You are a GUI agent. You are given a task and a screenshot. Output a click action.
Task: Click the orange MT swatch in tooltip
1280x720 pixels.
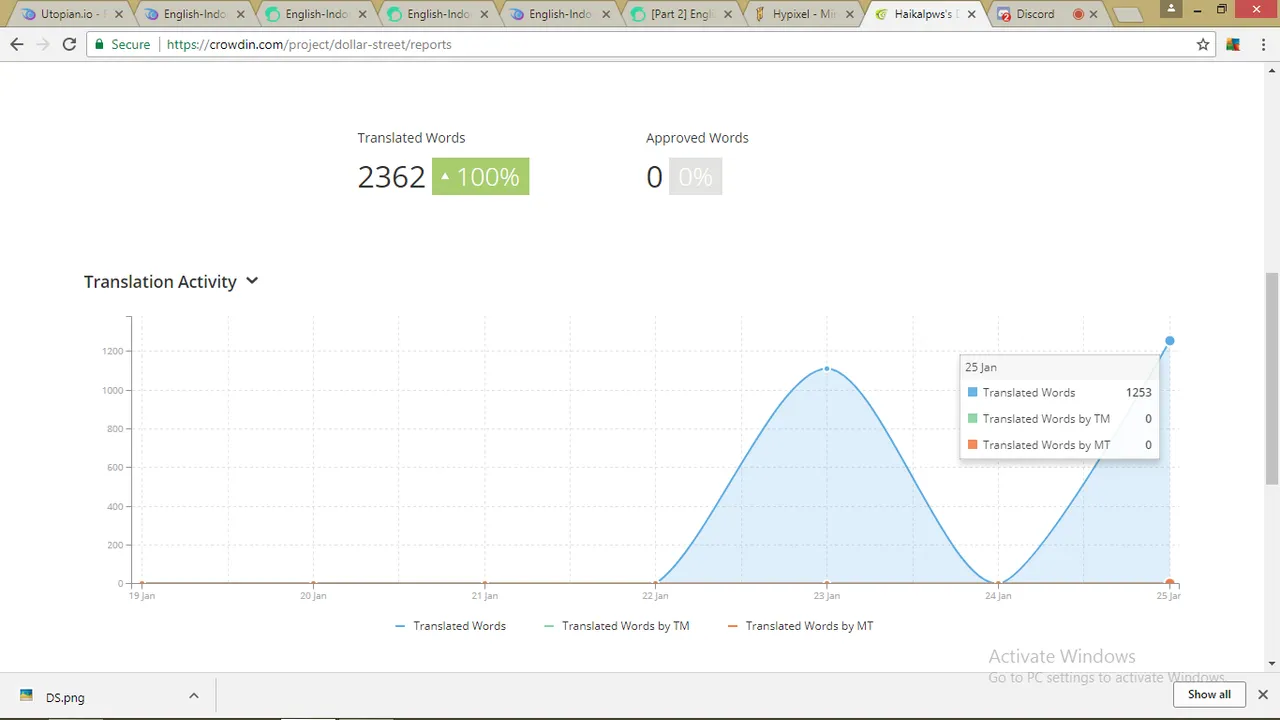coord(972,445)
